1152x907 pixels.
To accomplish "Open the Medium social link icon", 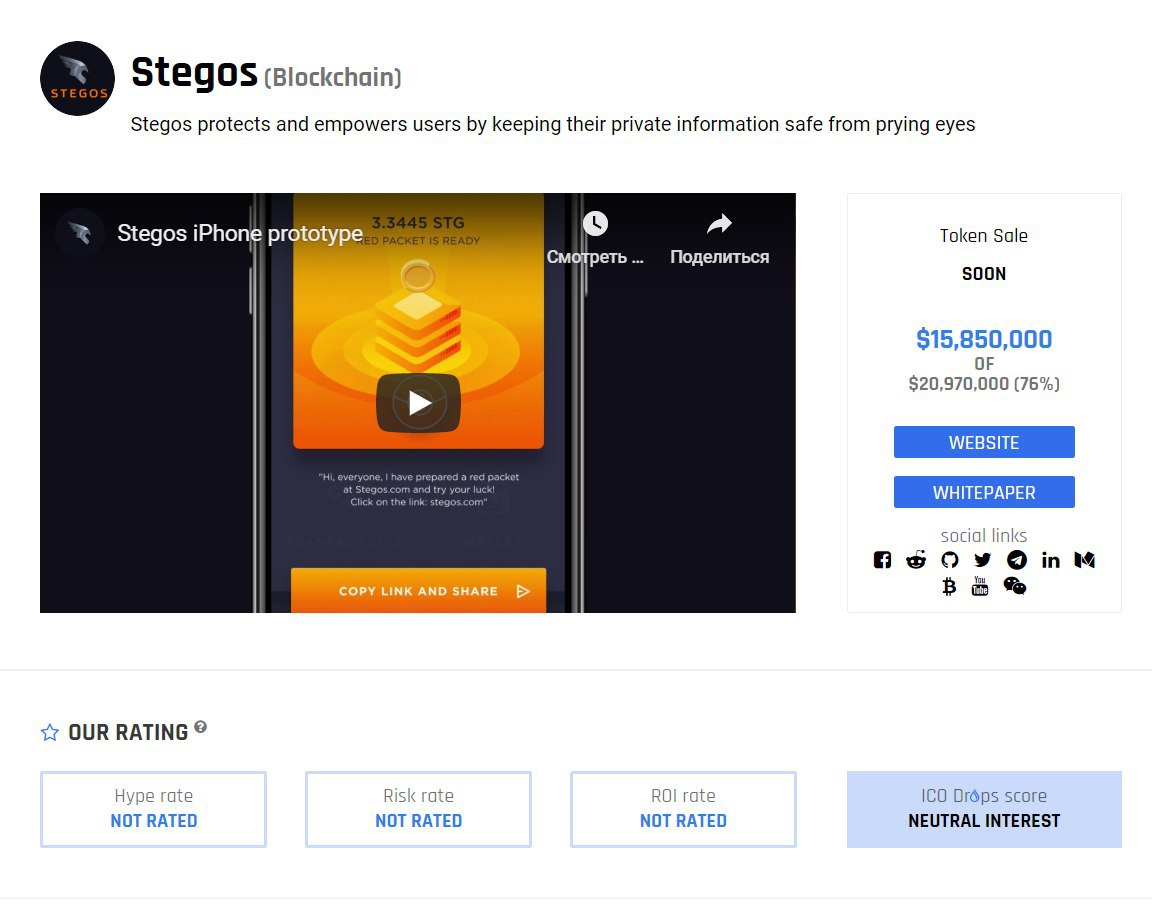I will [x=1084, y=560].
